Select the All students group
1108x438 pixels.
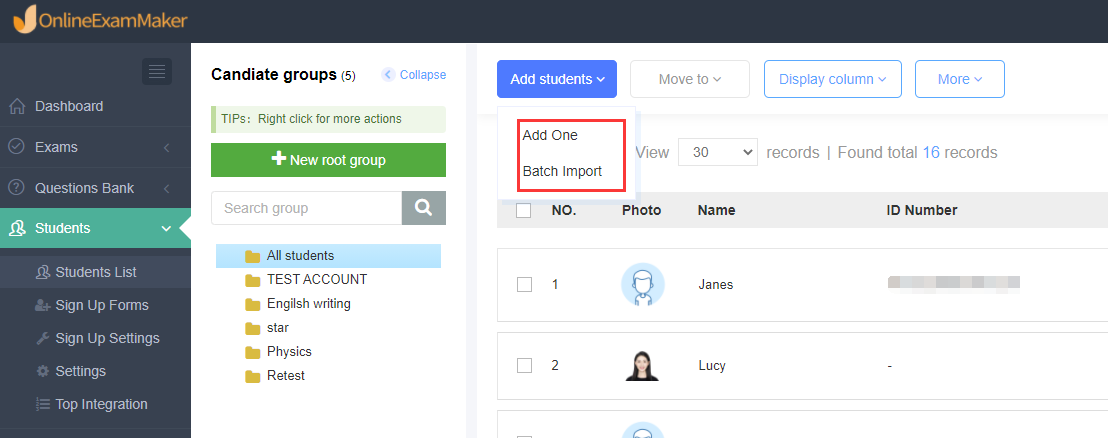pyautogui.click(x=329, y=256)
